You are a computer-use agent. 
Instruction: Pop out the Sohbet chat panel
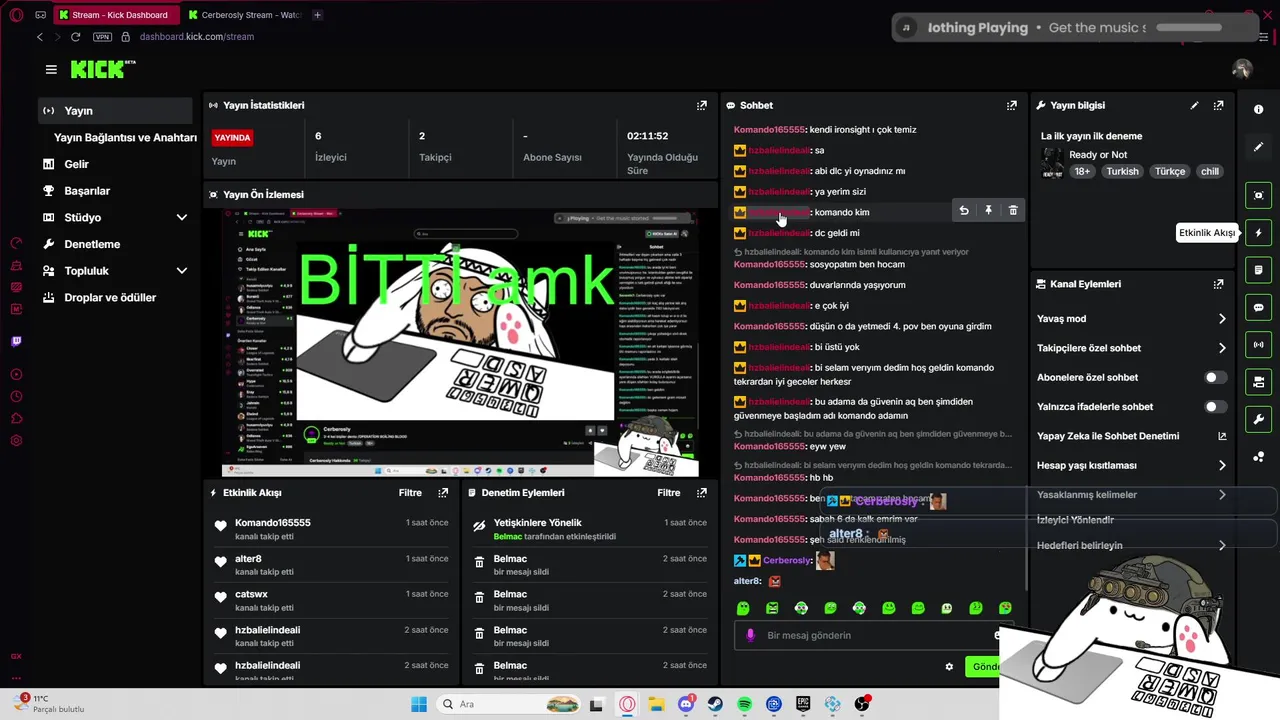pos(1011,105)
